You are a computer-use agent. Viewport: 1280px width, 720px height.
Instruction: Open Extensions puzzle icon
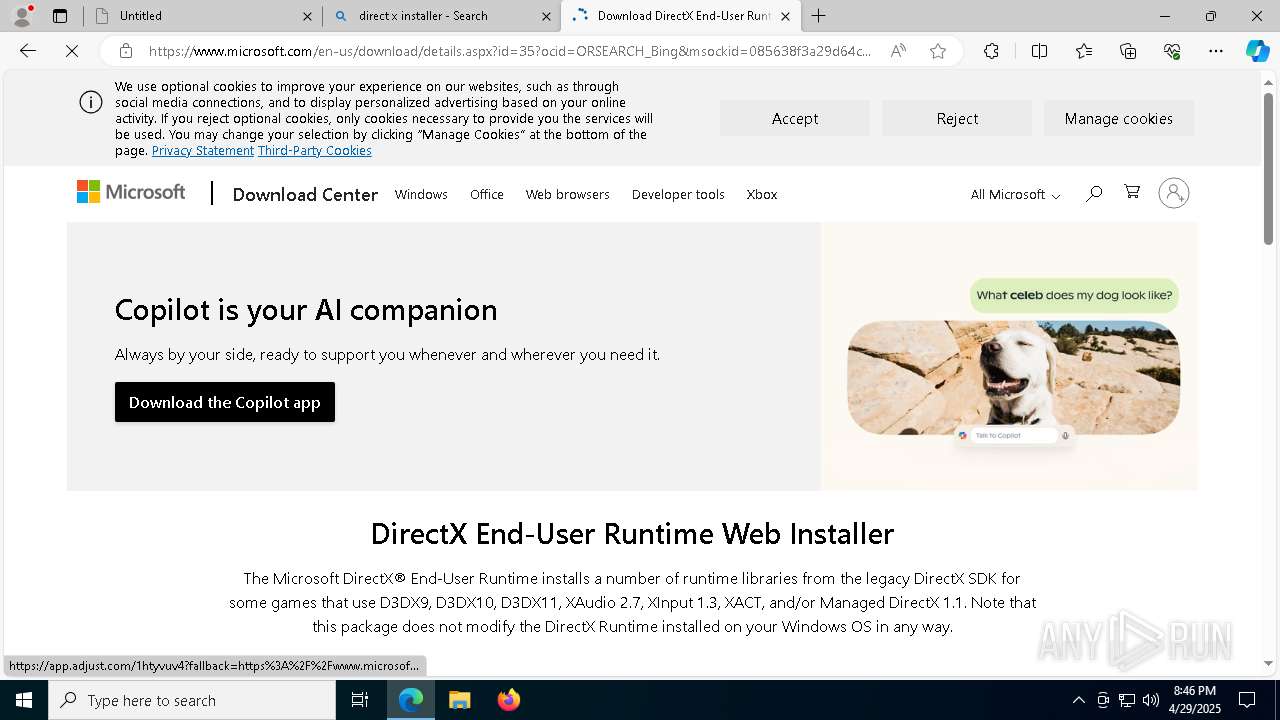click(x=991, y=51)
